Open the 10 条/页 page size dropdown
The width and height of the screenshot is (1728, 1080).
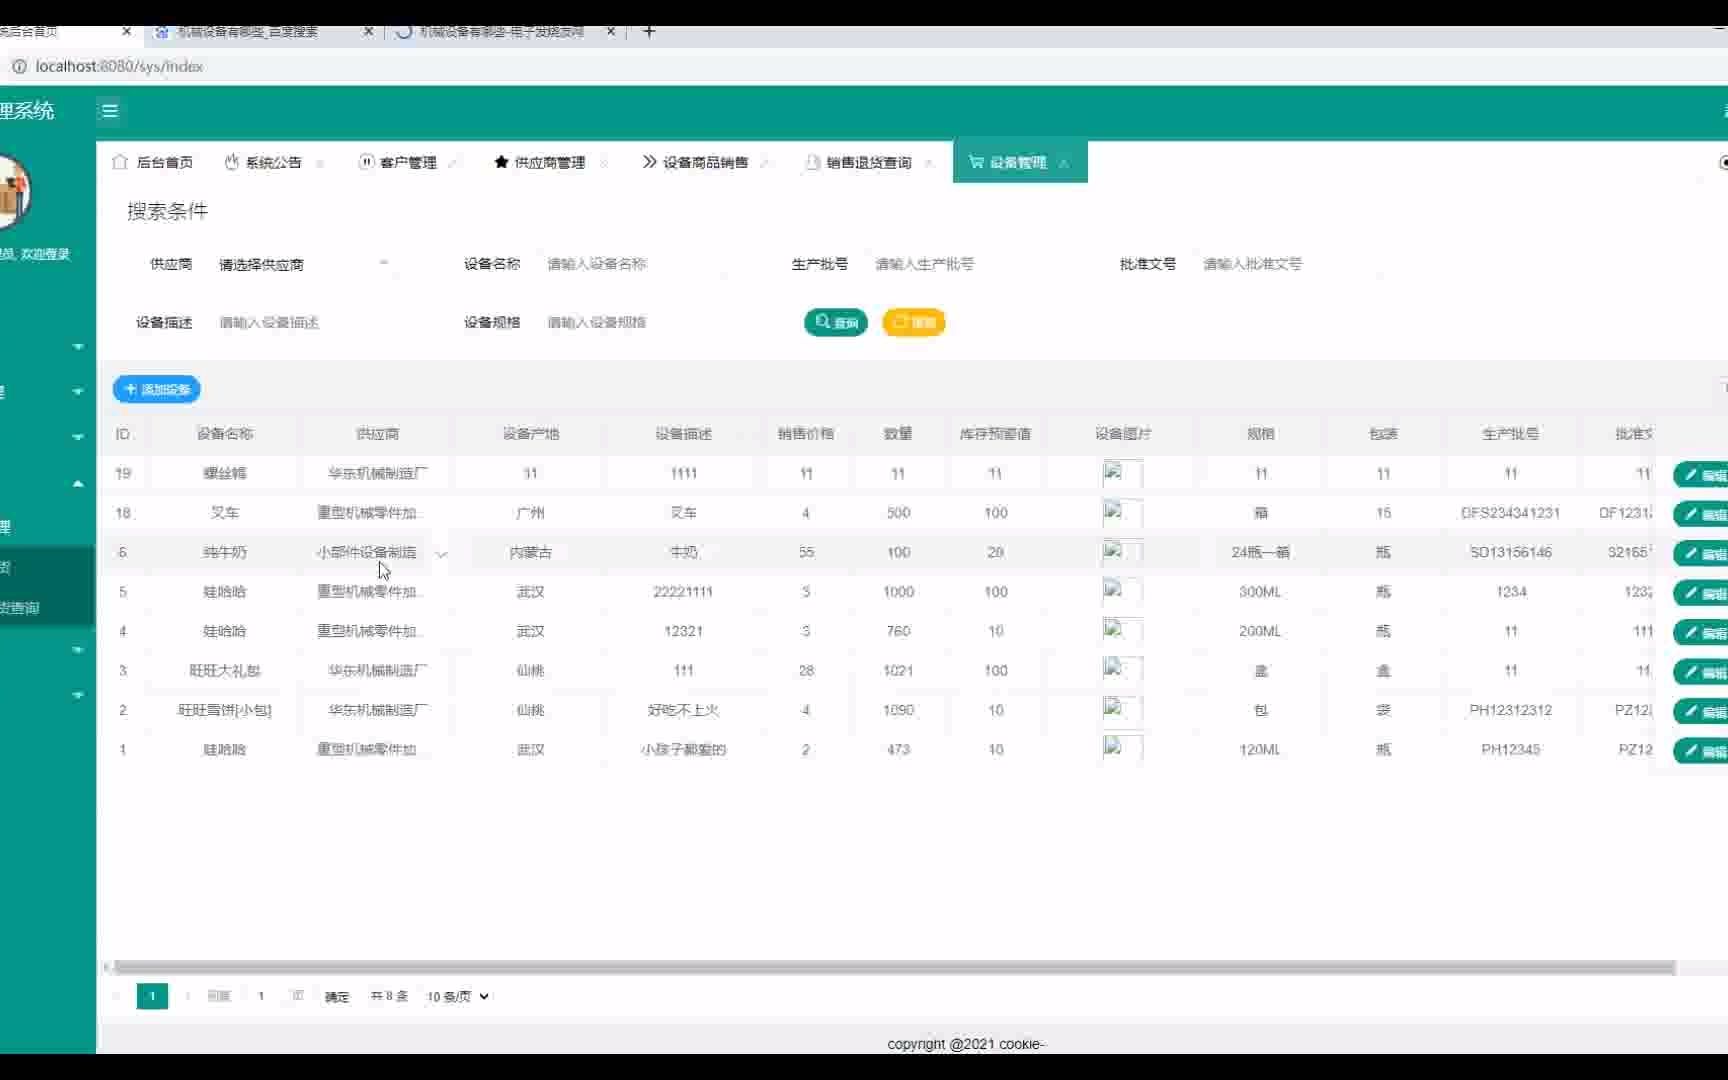tap(457, 997)
